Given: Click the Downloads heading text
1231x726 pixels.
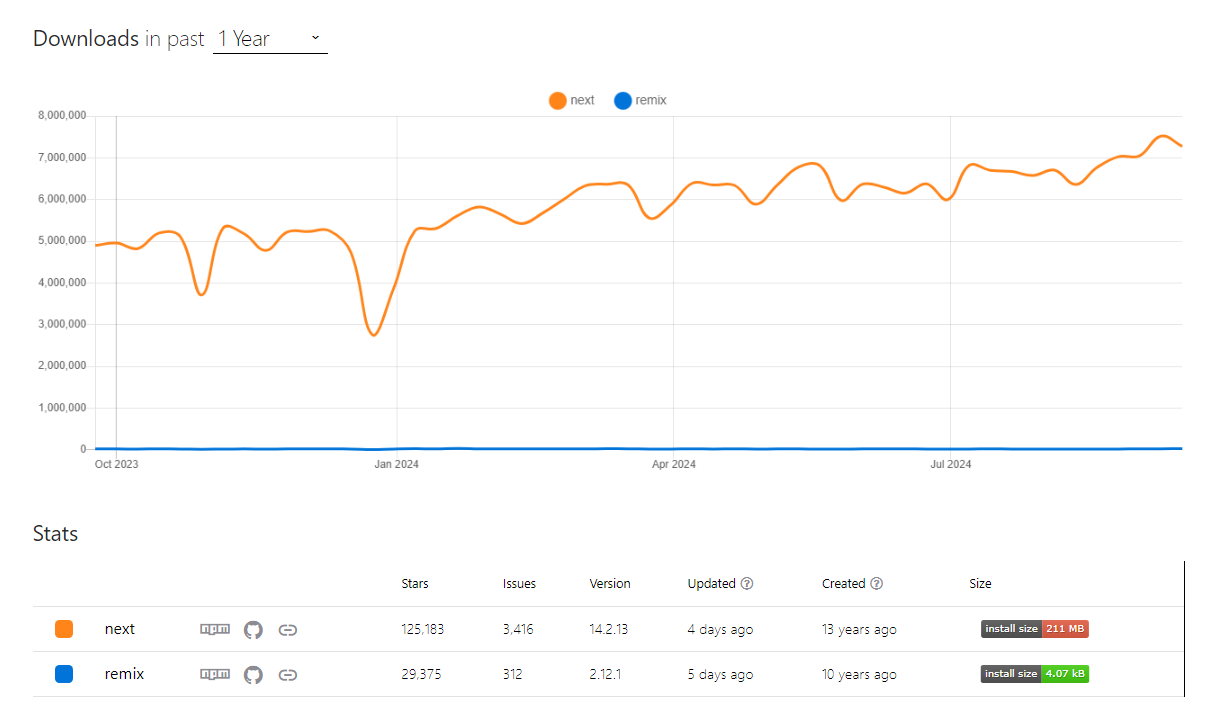Looking at the screenshot, I should click(x=86, y=39).
